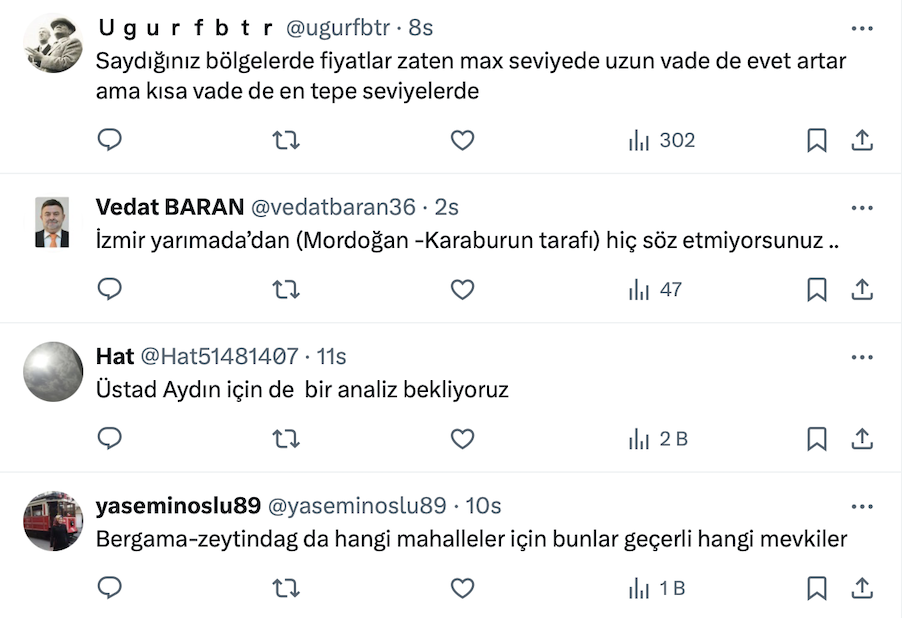Retweet yaseminoslu89's Bergama question
This screenshot has width=902, height=618.
pos(286,588)
